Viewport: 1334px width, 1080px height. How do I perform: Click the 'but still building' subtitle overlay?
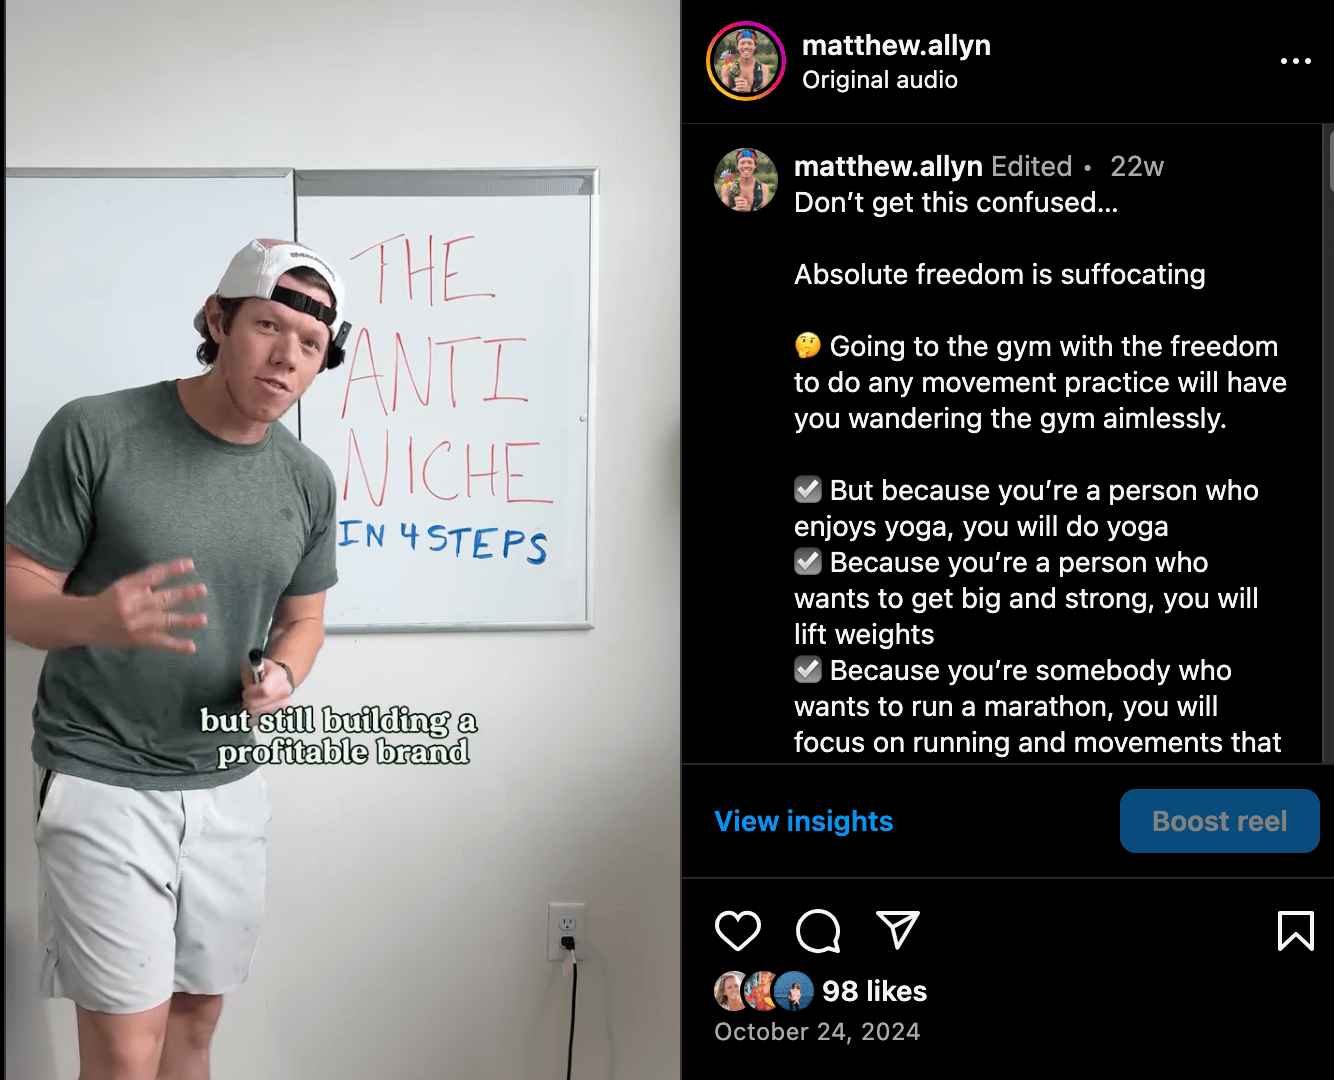click(x=340, y=736)
